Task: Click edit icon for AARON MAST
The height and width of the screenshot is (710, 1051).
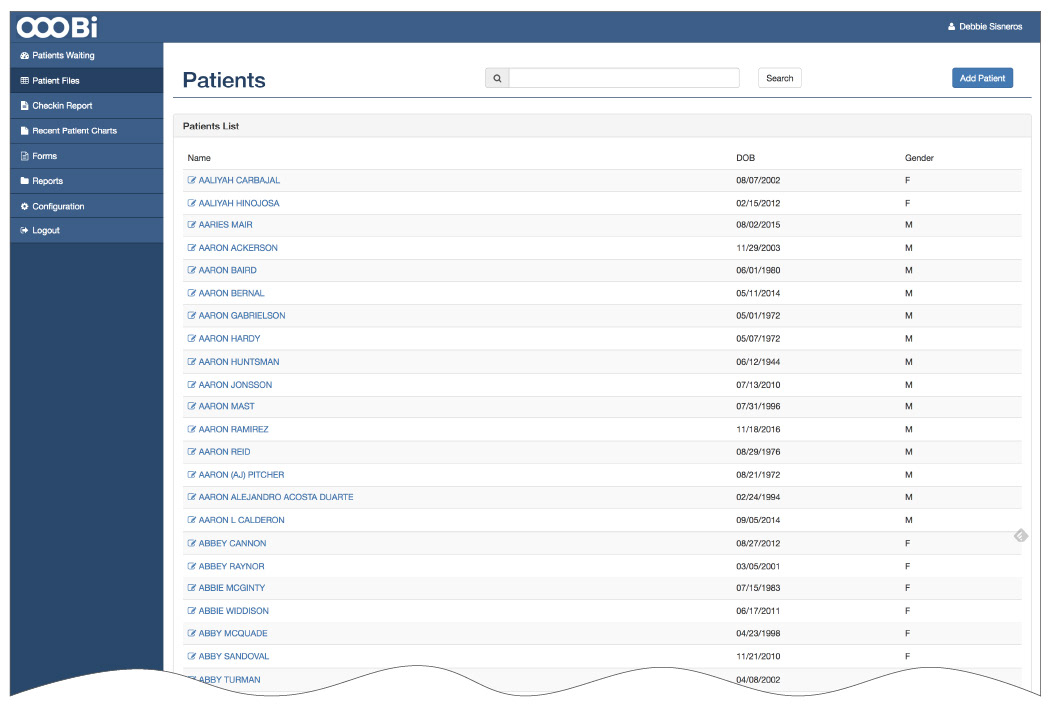Action: [x=192, y=406]
